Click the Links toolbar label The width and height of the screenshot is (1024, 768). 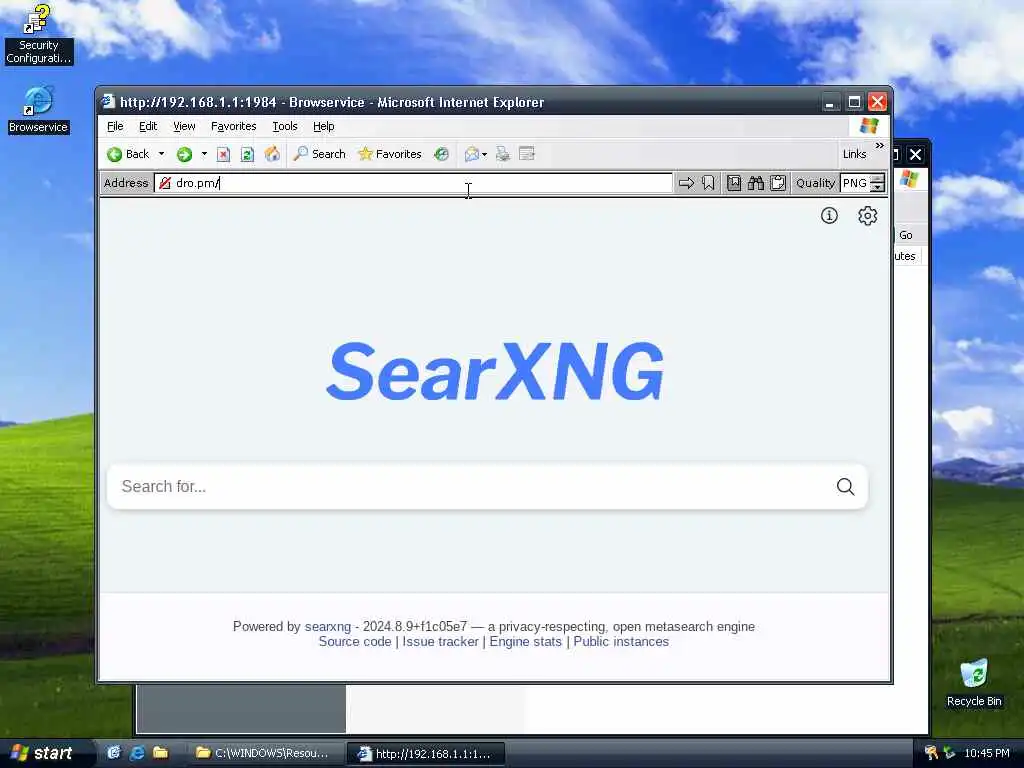(x=854, y=154)
